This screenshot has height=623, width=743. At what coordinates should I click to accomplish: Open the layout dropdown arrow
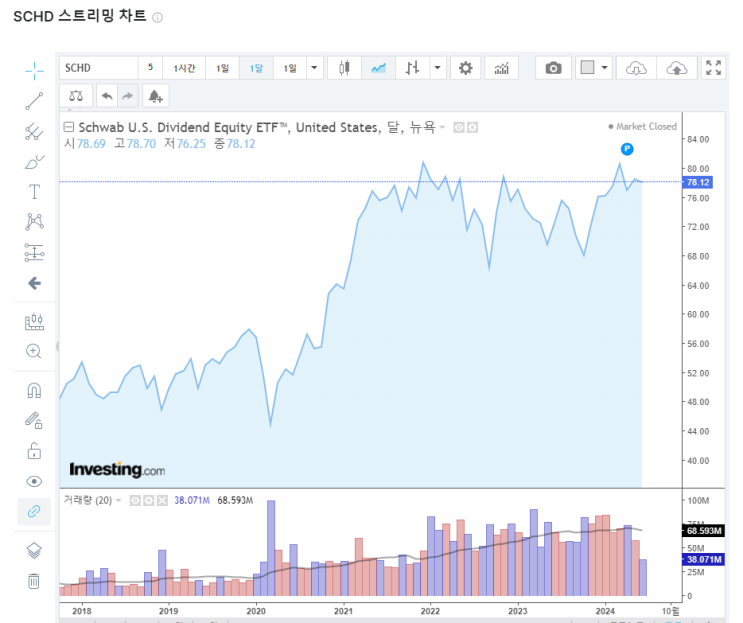click(x=605, y=68)
